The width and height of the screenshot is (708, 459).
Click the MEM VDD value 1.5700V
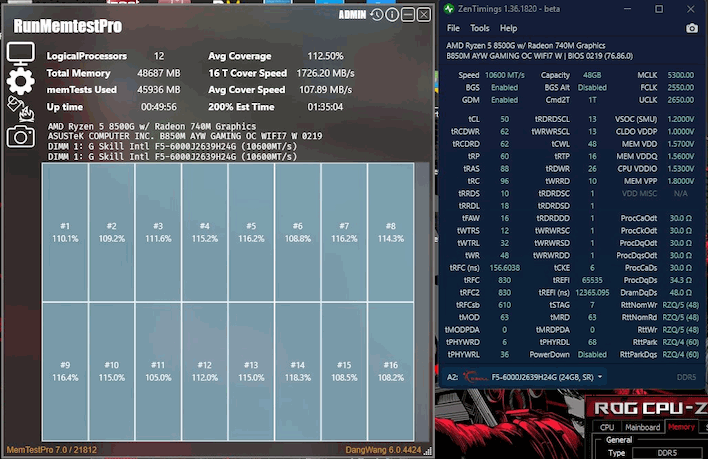pyautogui.click(x=680, y=144)
